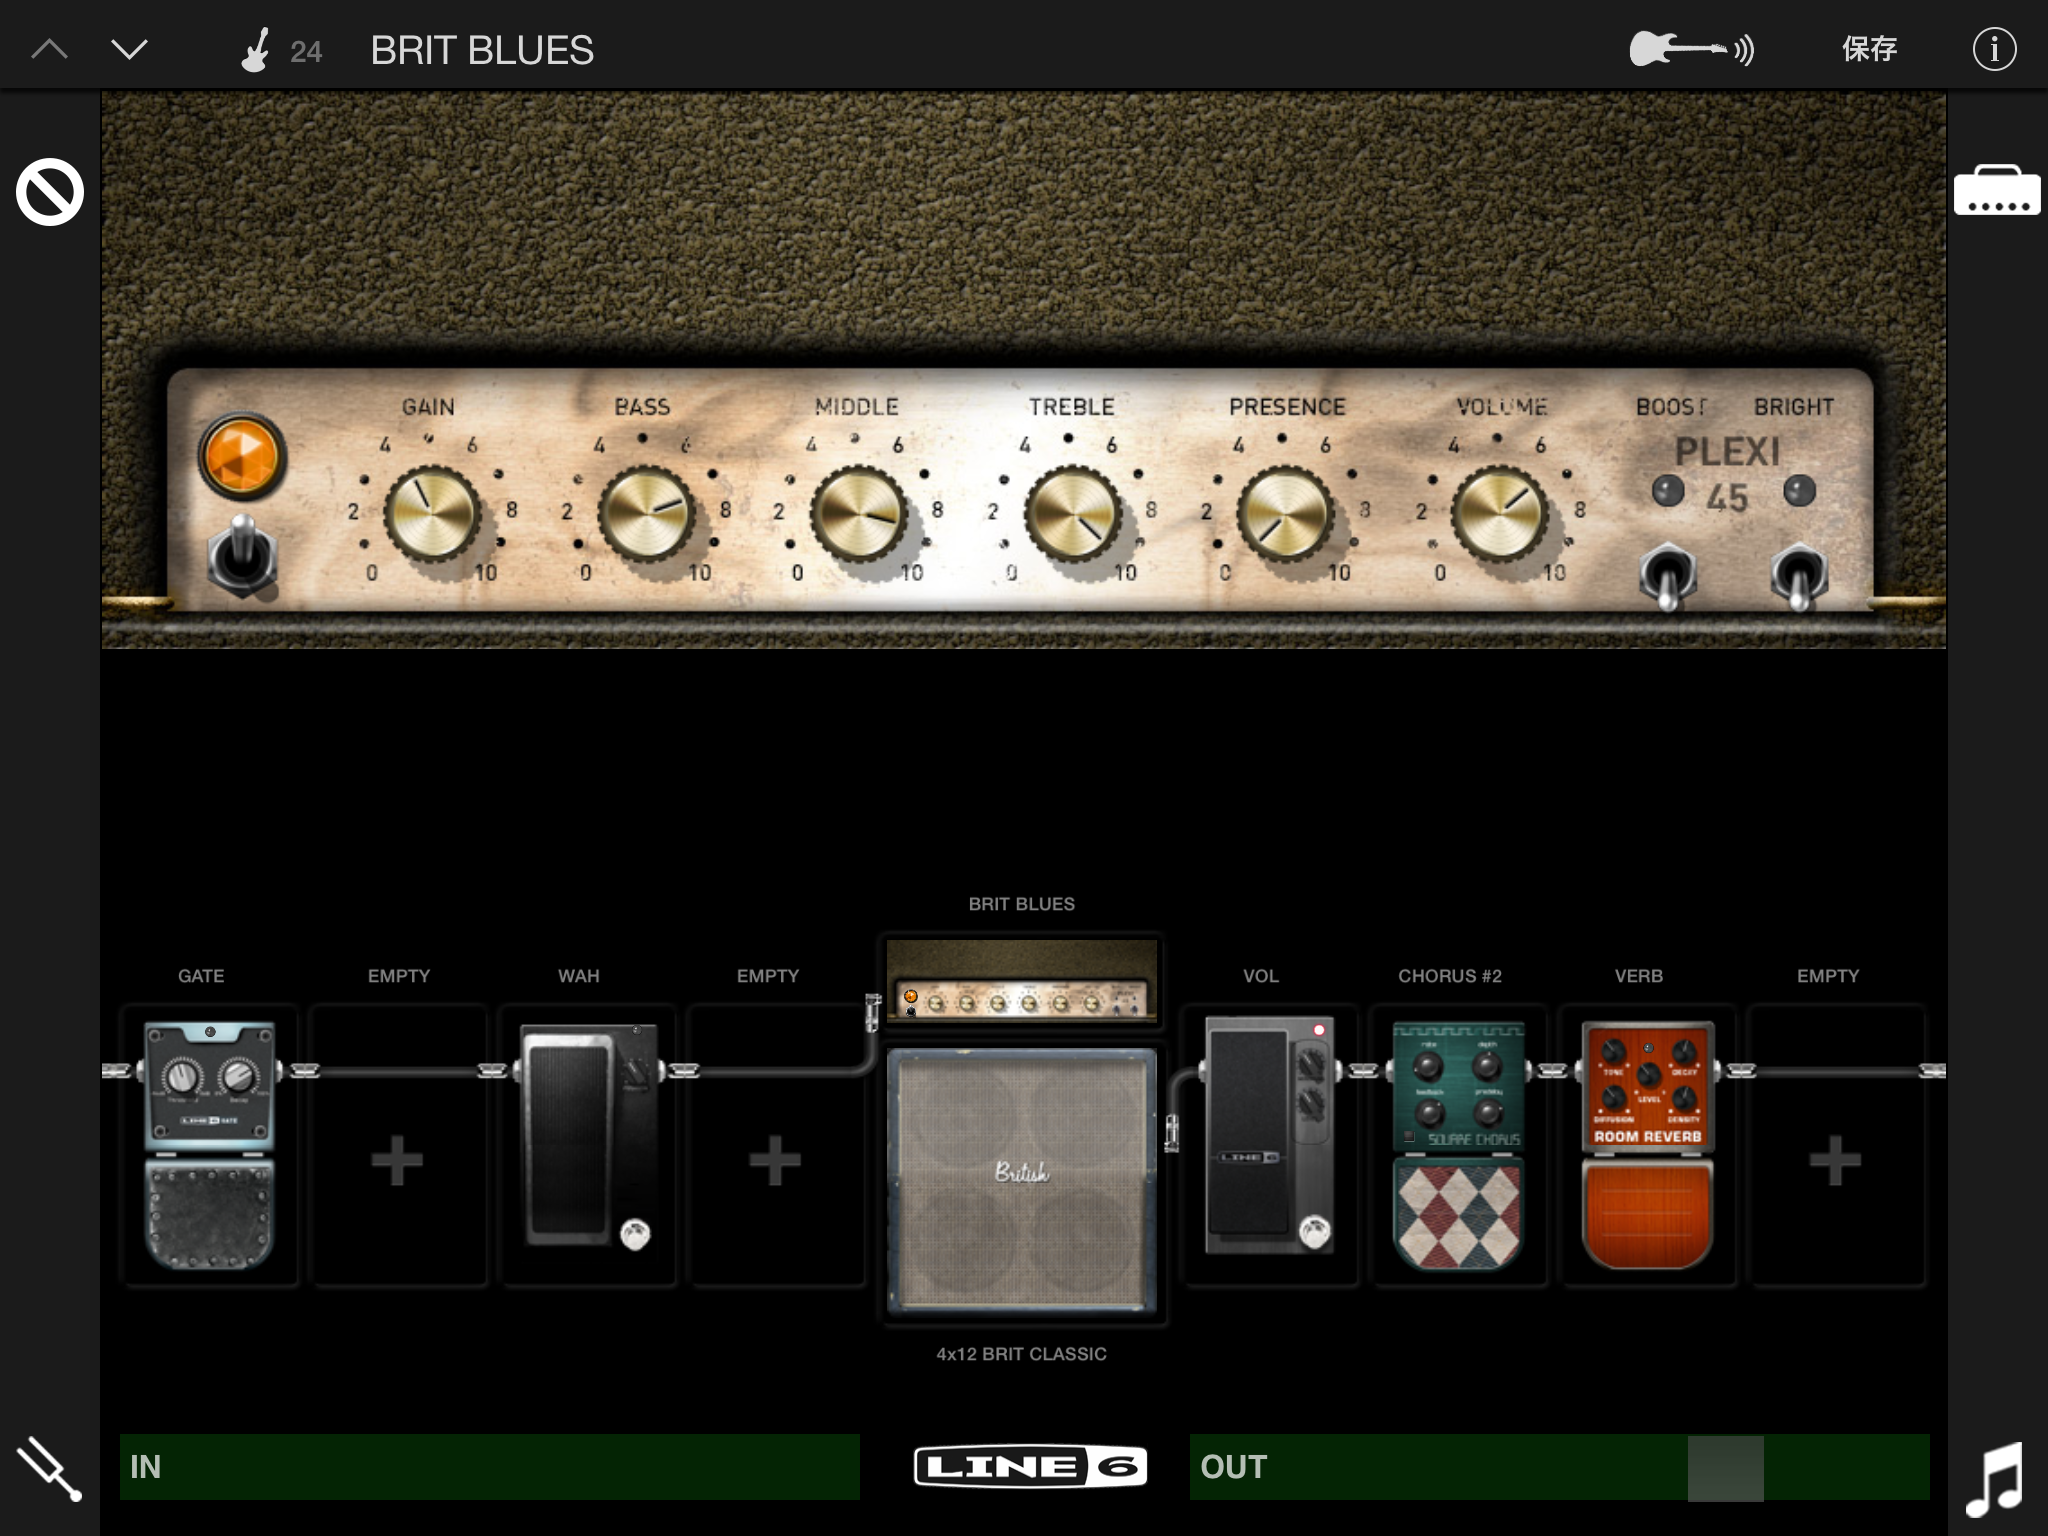Tap the VOL pedal round toe switch
The image size is (2048, 1536).
click(x=1315, y=1233)
